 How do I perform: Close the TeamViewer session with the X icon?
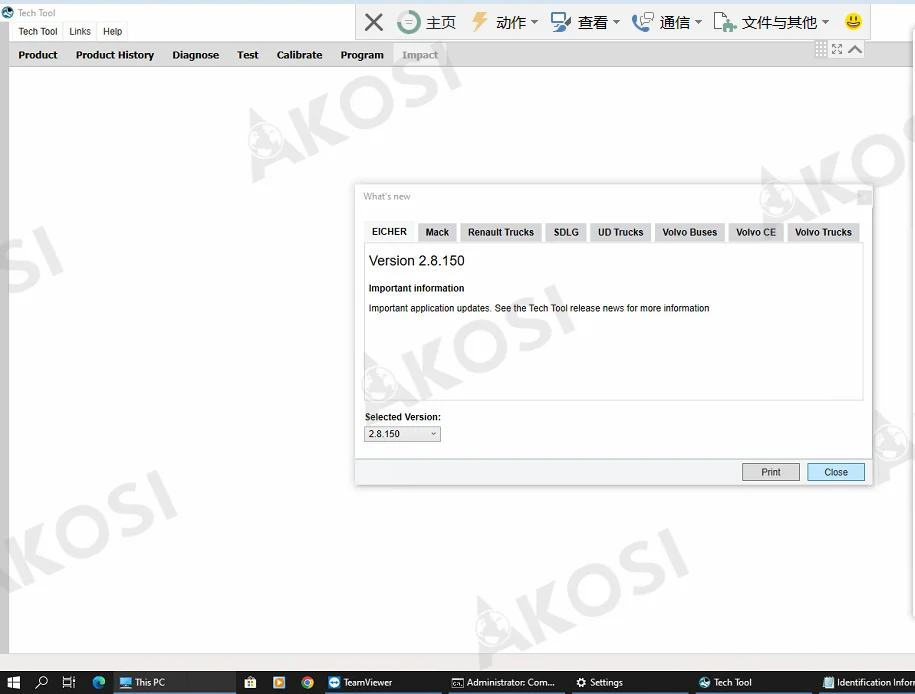373,22
